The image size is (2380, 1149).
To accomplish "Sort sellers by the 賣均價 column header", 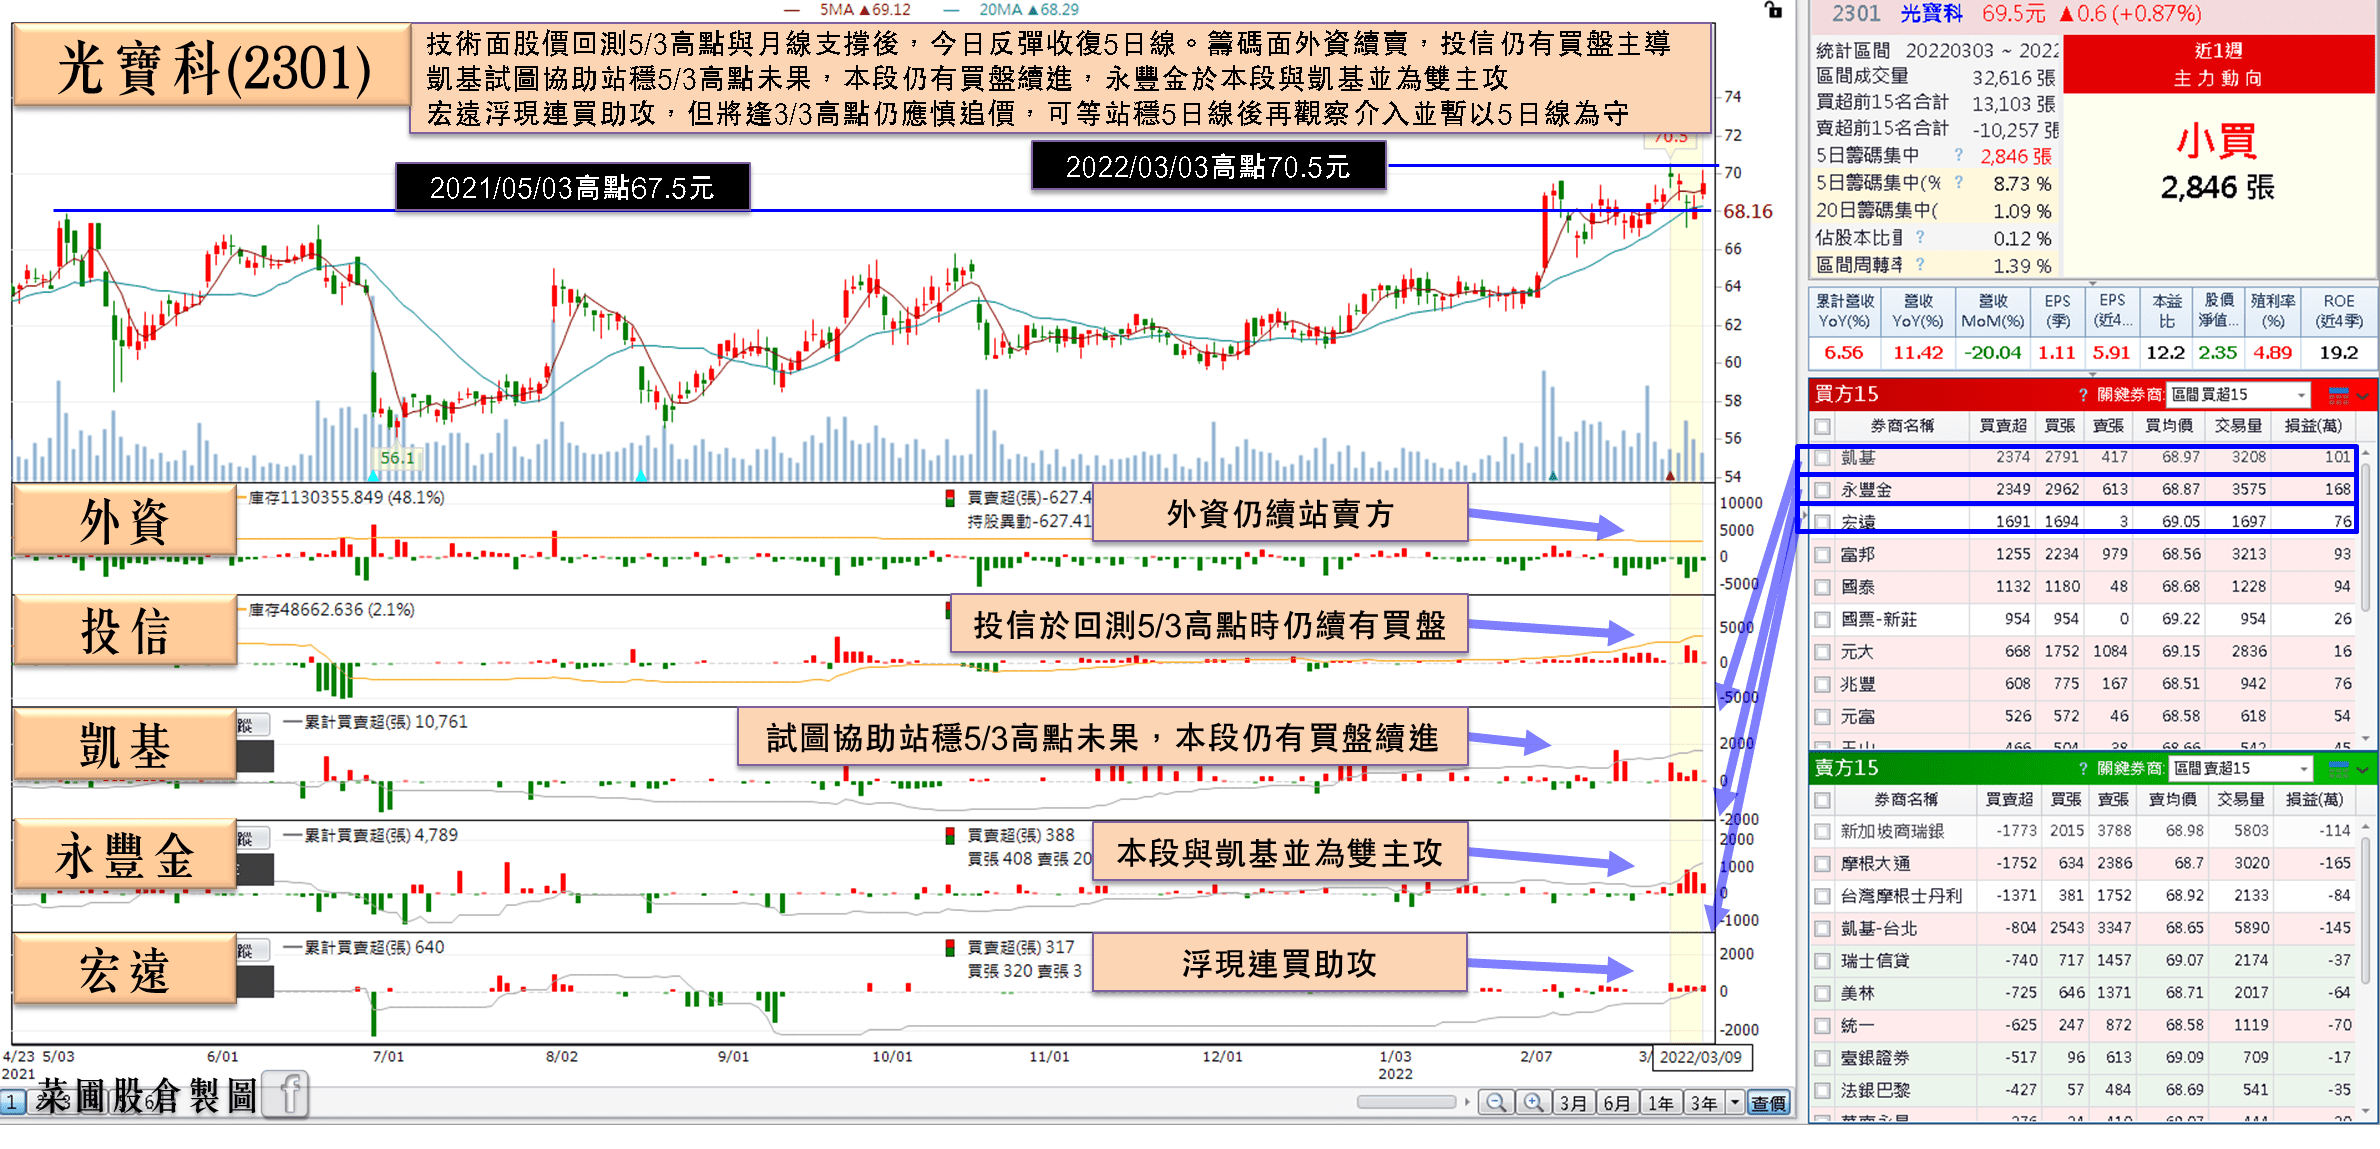I will tap(2172, 800).
